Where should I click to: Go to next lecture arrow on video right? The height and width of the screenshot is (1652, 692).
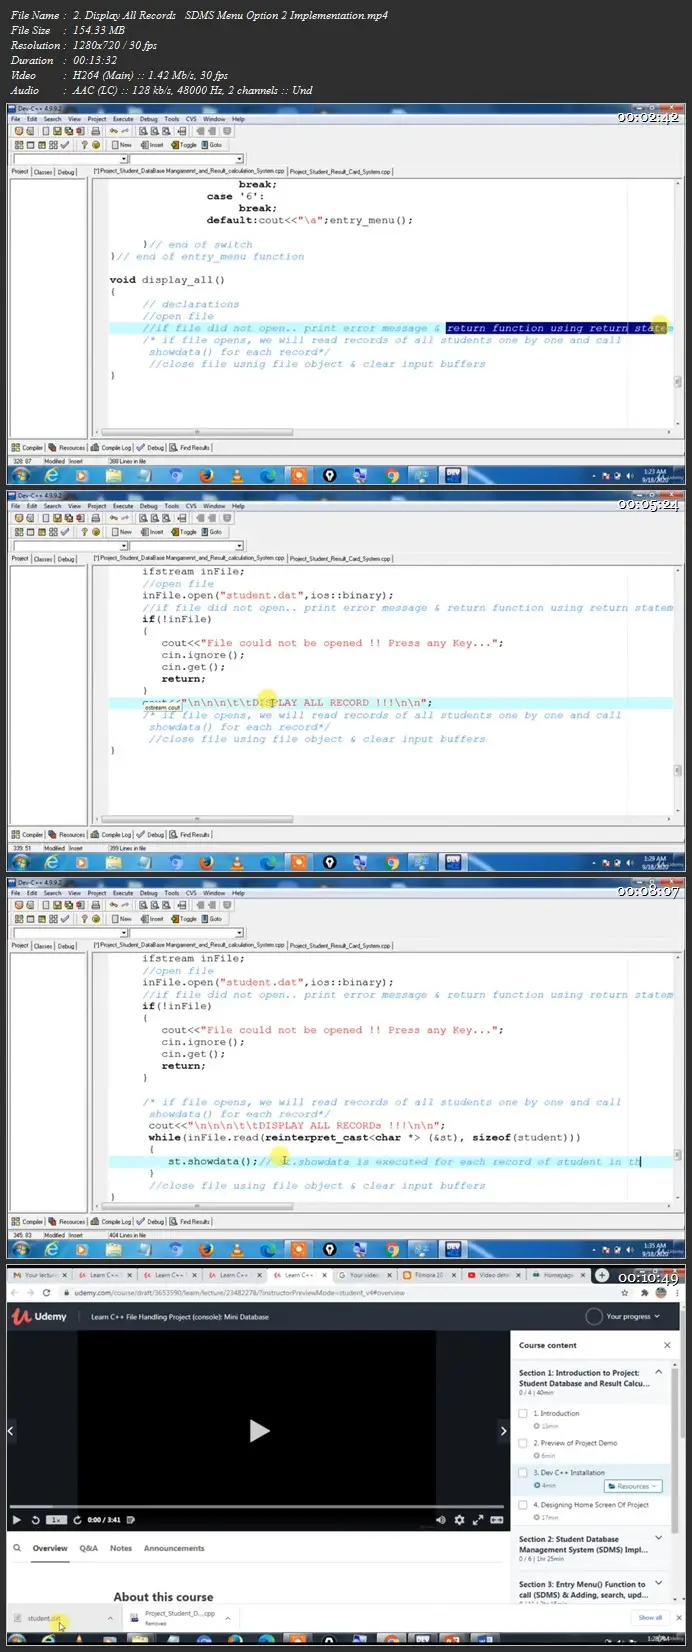coord(503,1431)
